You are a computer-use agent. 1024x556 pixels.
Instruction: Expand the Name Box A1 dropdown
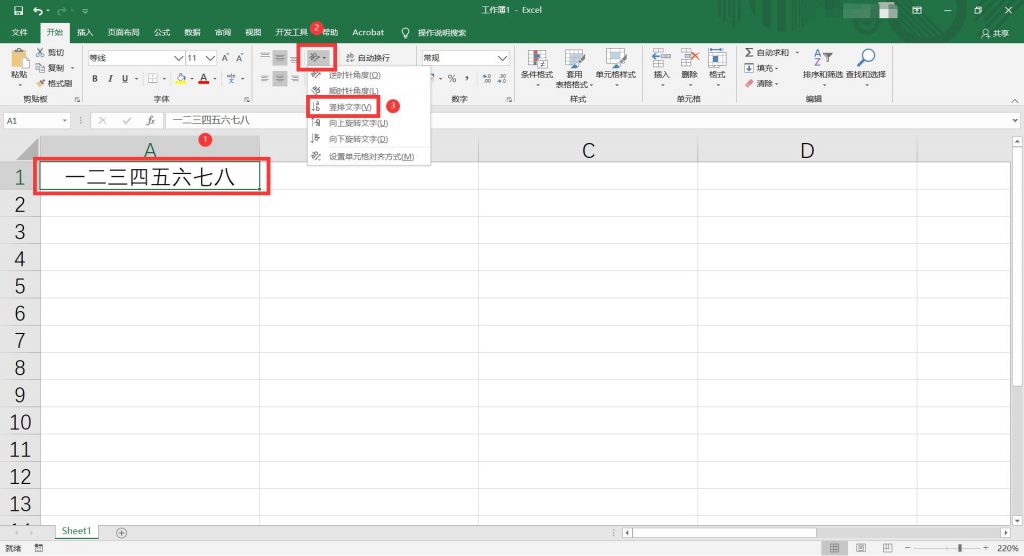click(x=64, y=121)
